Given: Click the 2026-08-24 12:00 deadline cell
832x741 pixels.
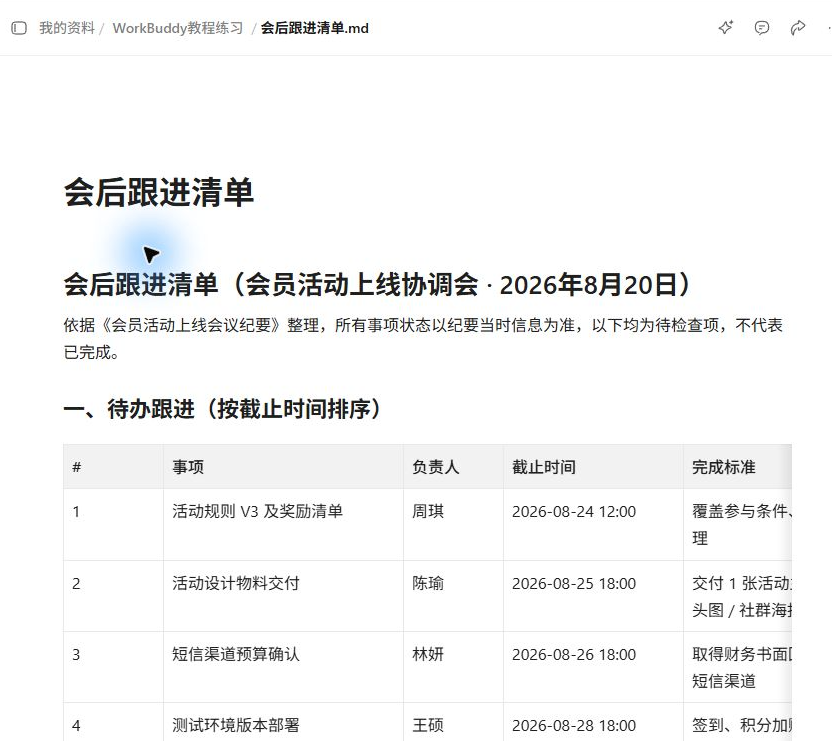Looking at the screenshot, I should pos(593,524).
